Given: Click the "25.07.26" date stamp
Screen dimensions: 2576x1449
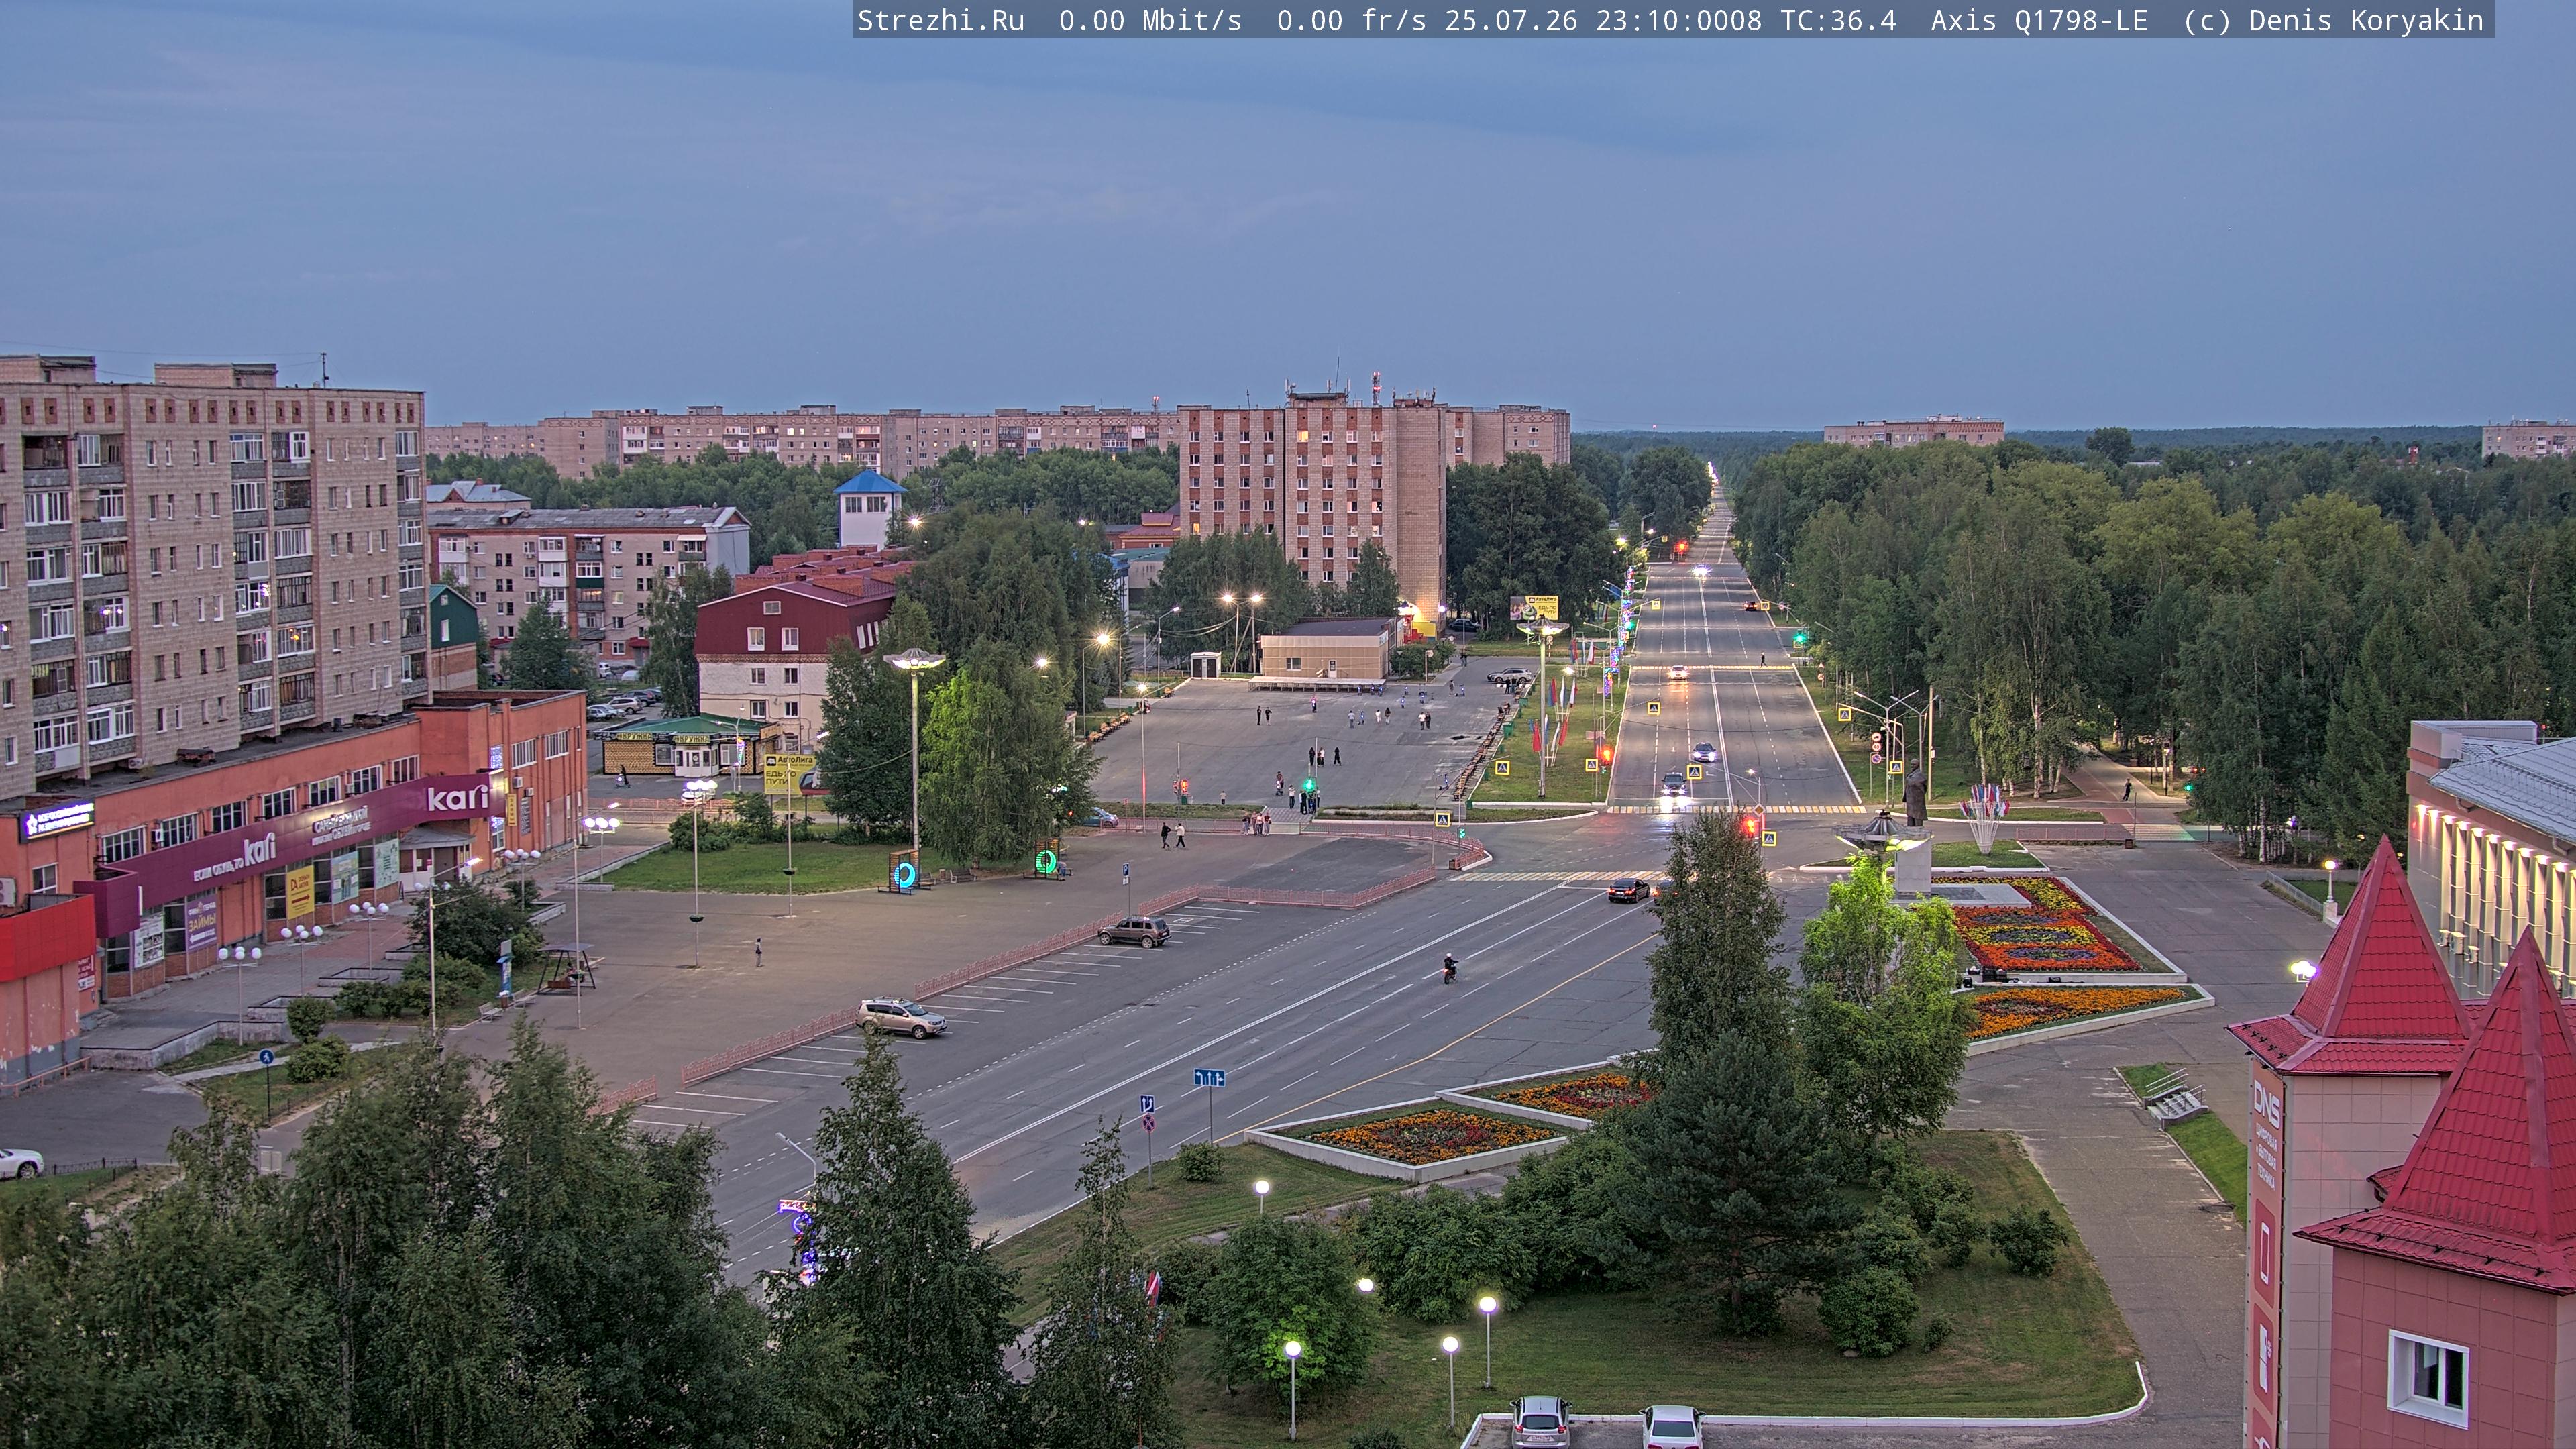Looking at the screenshot, I should pos(1510,21).
